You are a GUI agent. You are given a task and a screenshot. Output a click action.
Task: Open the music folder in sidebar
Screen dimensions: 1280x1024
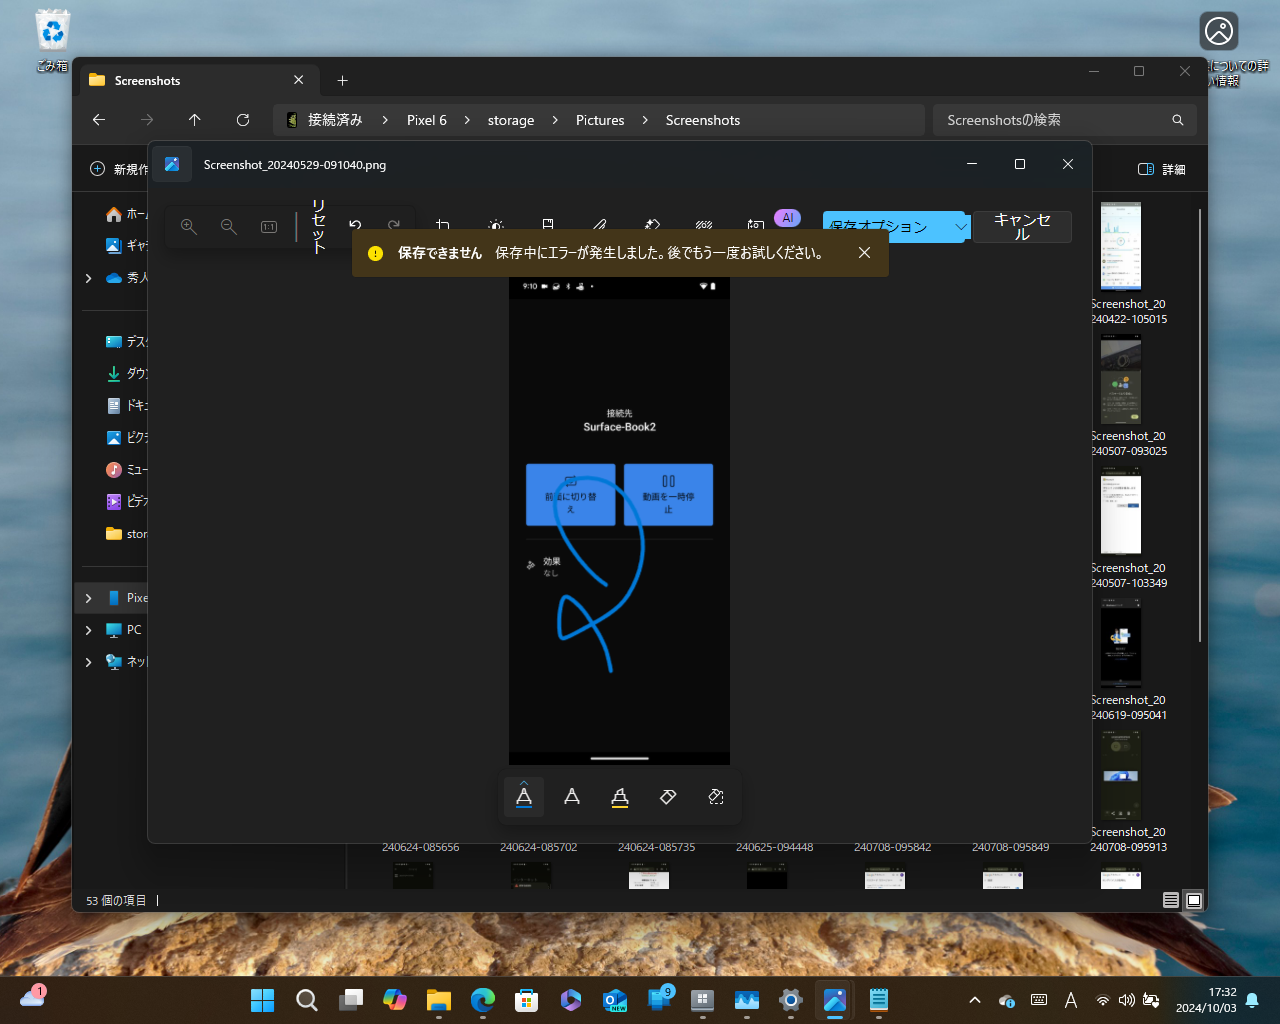pos(126,470)
